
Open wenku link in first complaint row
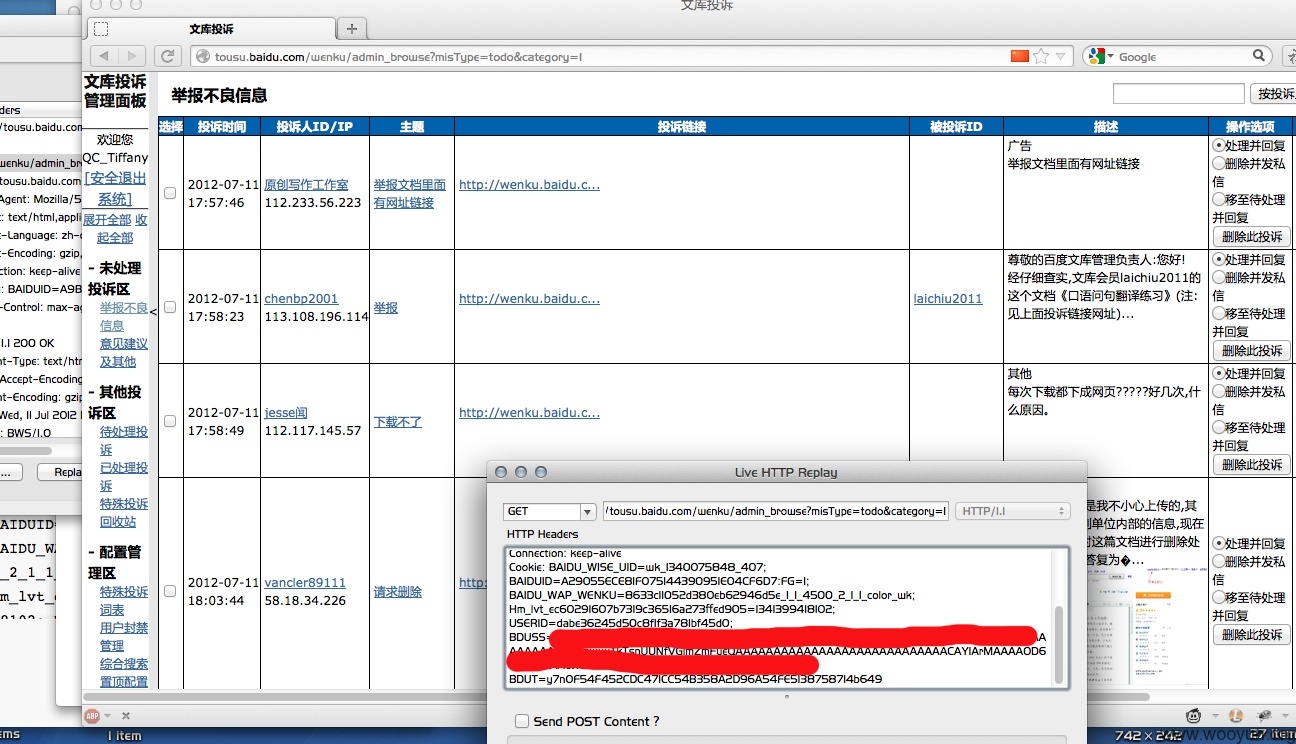[x=529, y=185]
